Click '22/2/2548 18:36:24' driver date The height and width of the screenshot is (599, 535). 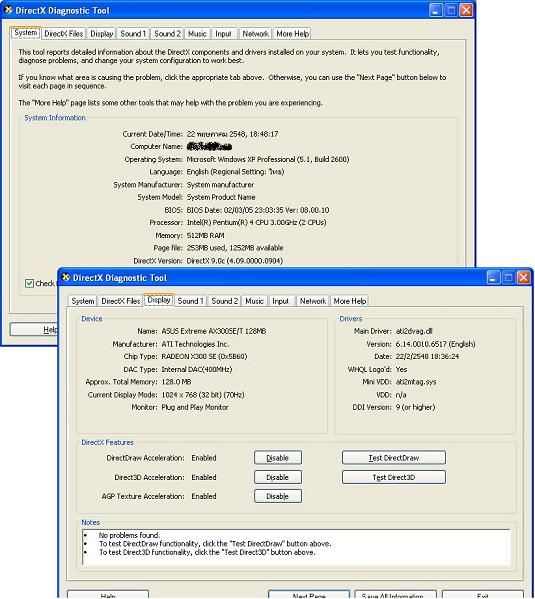pyautogui.click(x=427, y=357)
